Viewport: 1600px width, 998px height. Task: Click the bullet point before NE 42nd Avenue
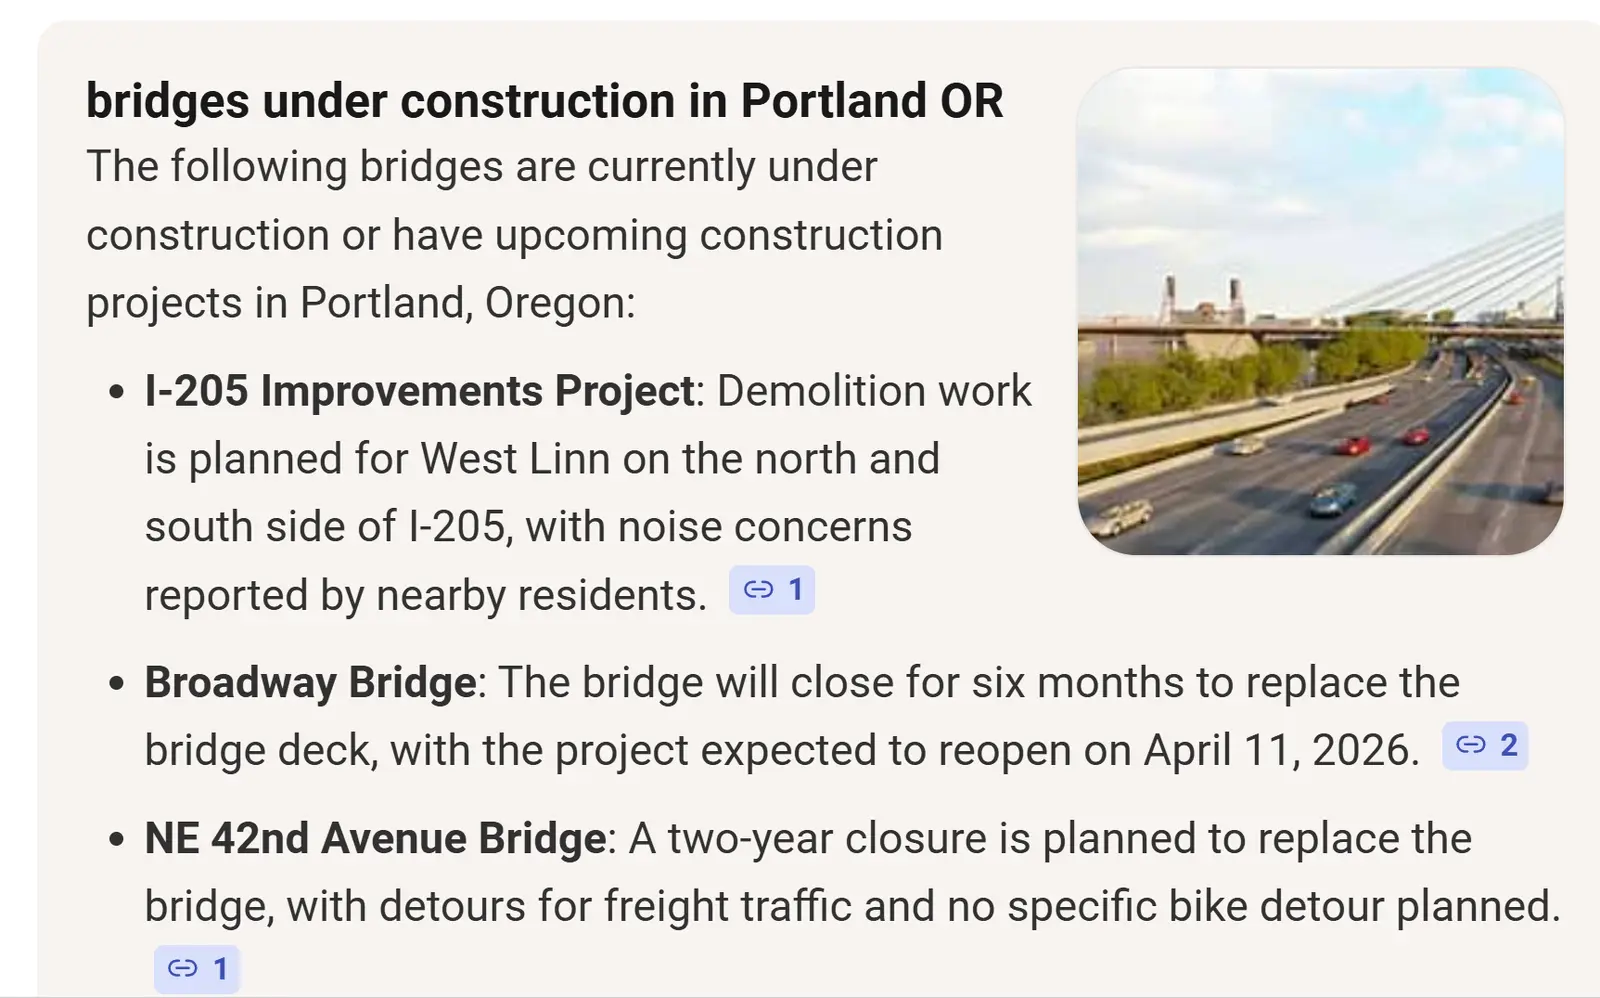pyautogui.click(x=117, y=840)
